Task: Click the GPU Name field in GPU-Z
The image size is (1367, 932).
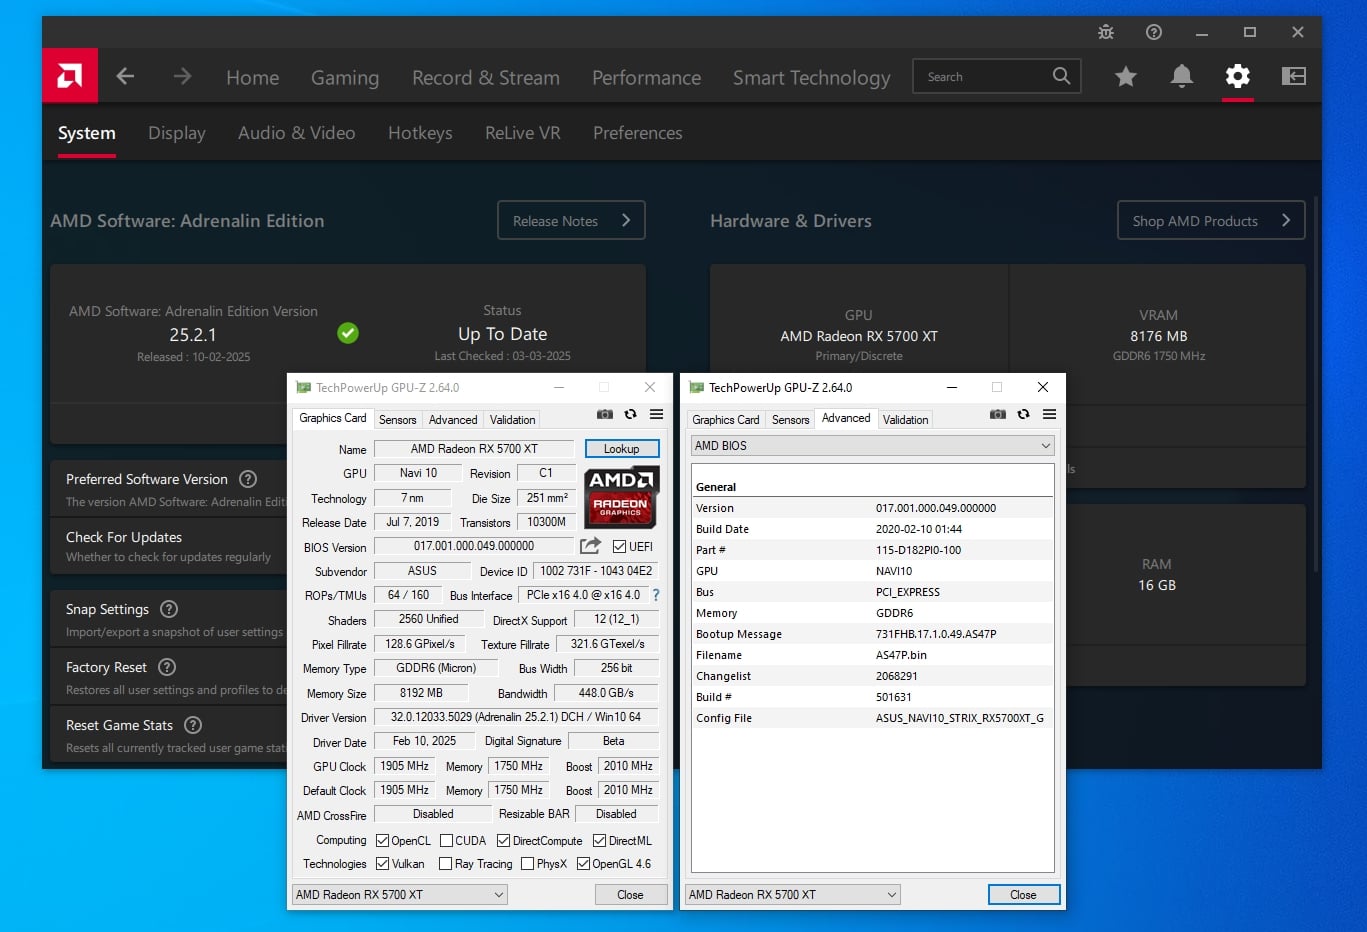Action: 474,449
